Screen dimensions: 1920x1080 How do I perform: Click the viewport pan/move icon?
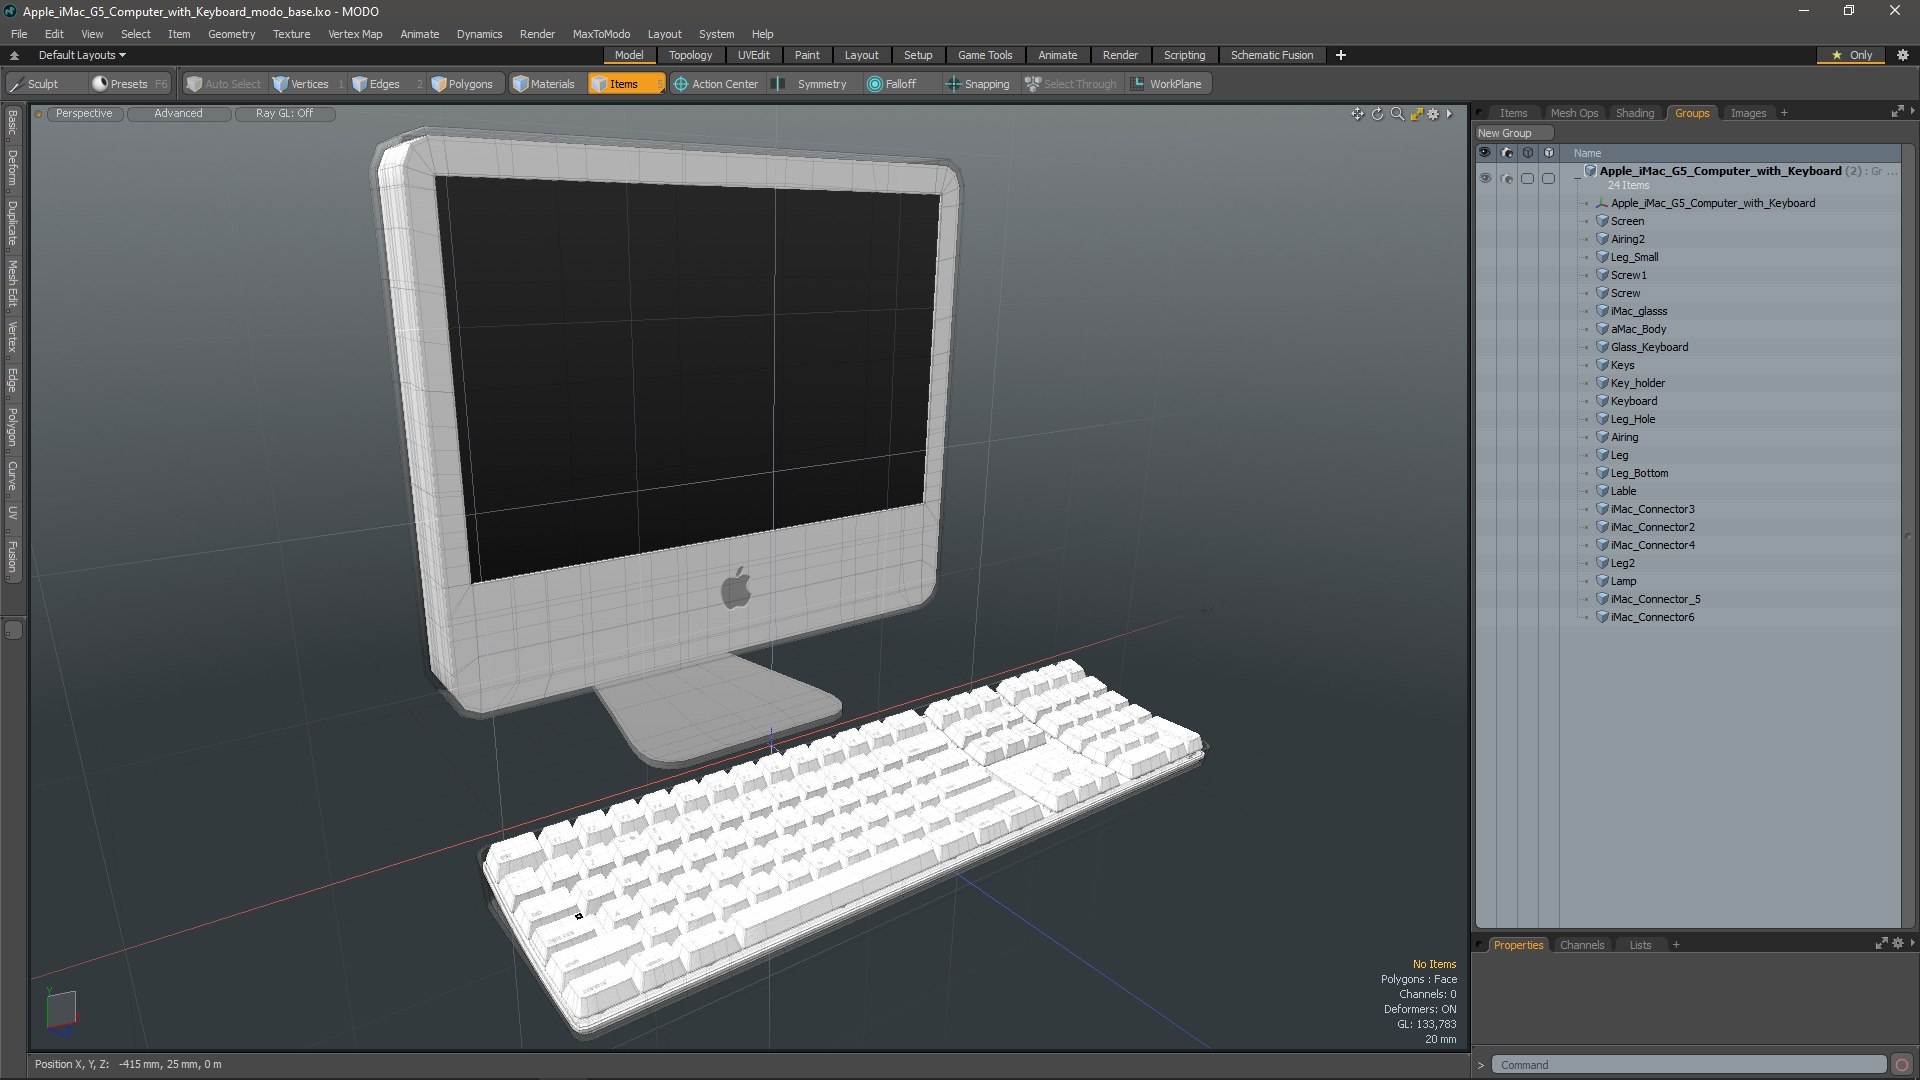point(1357,114)
